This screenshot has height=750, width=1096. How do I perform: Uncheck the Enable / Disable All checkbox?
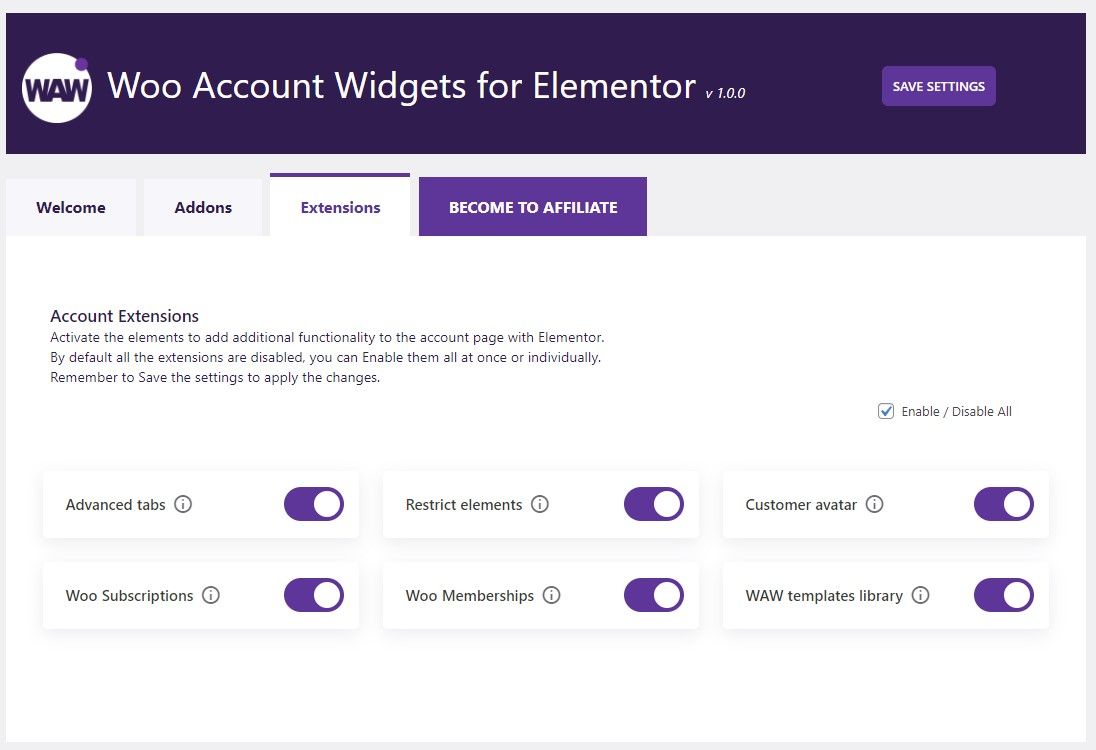886,411
